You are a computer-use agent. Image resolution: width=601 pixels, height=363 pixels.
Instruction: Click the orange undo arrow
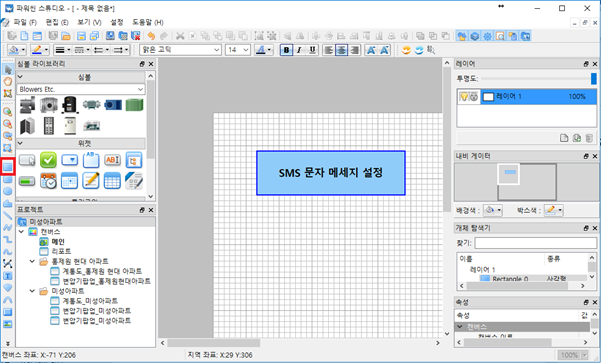[151, 36]
